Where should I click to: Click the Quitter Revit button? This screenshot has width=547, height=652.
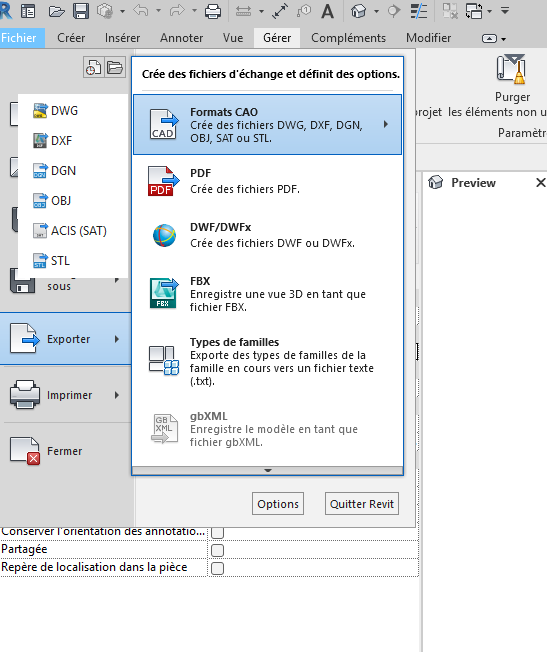362,504
